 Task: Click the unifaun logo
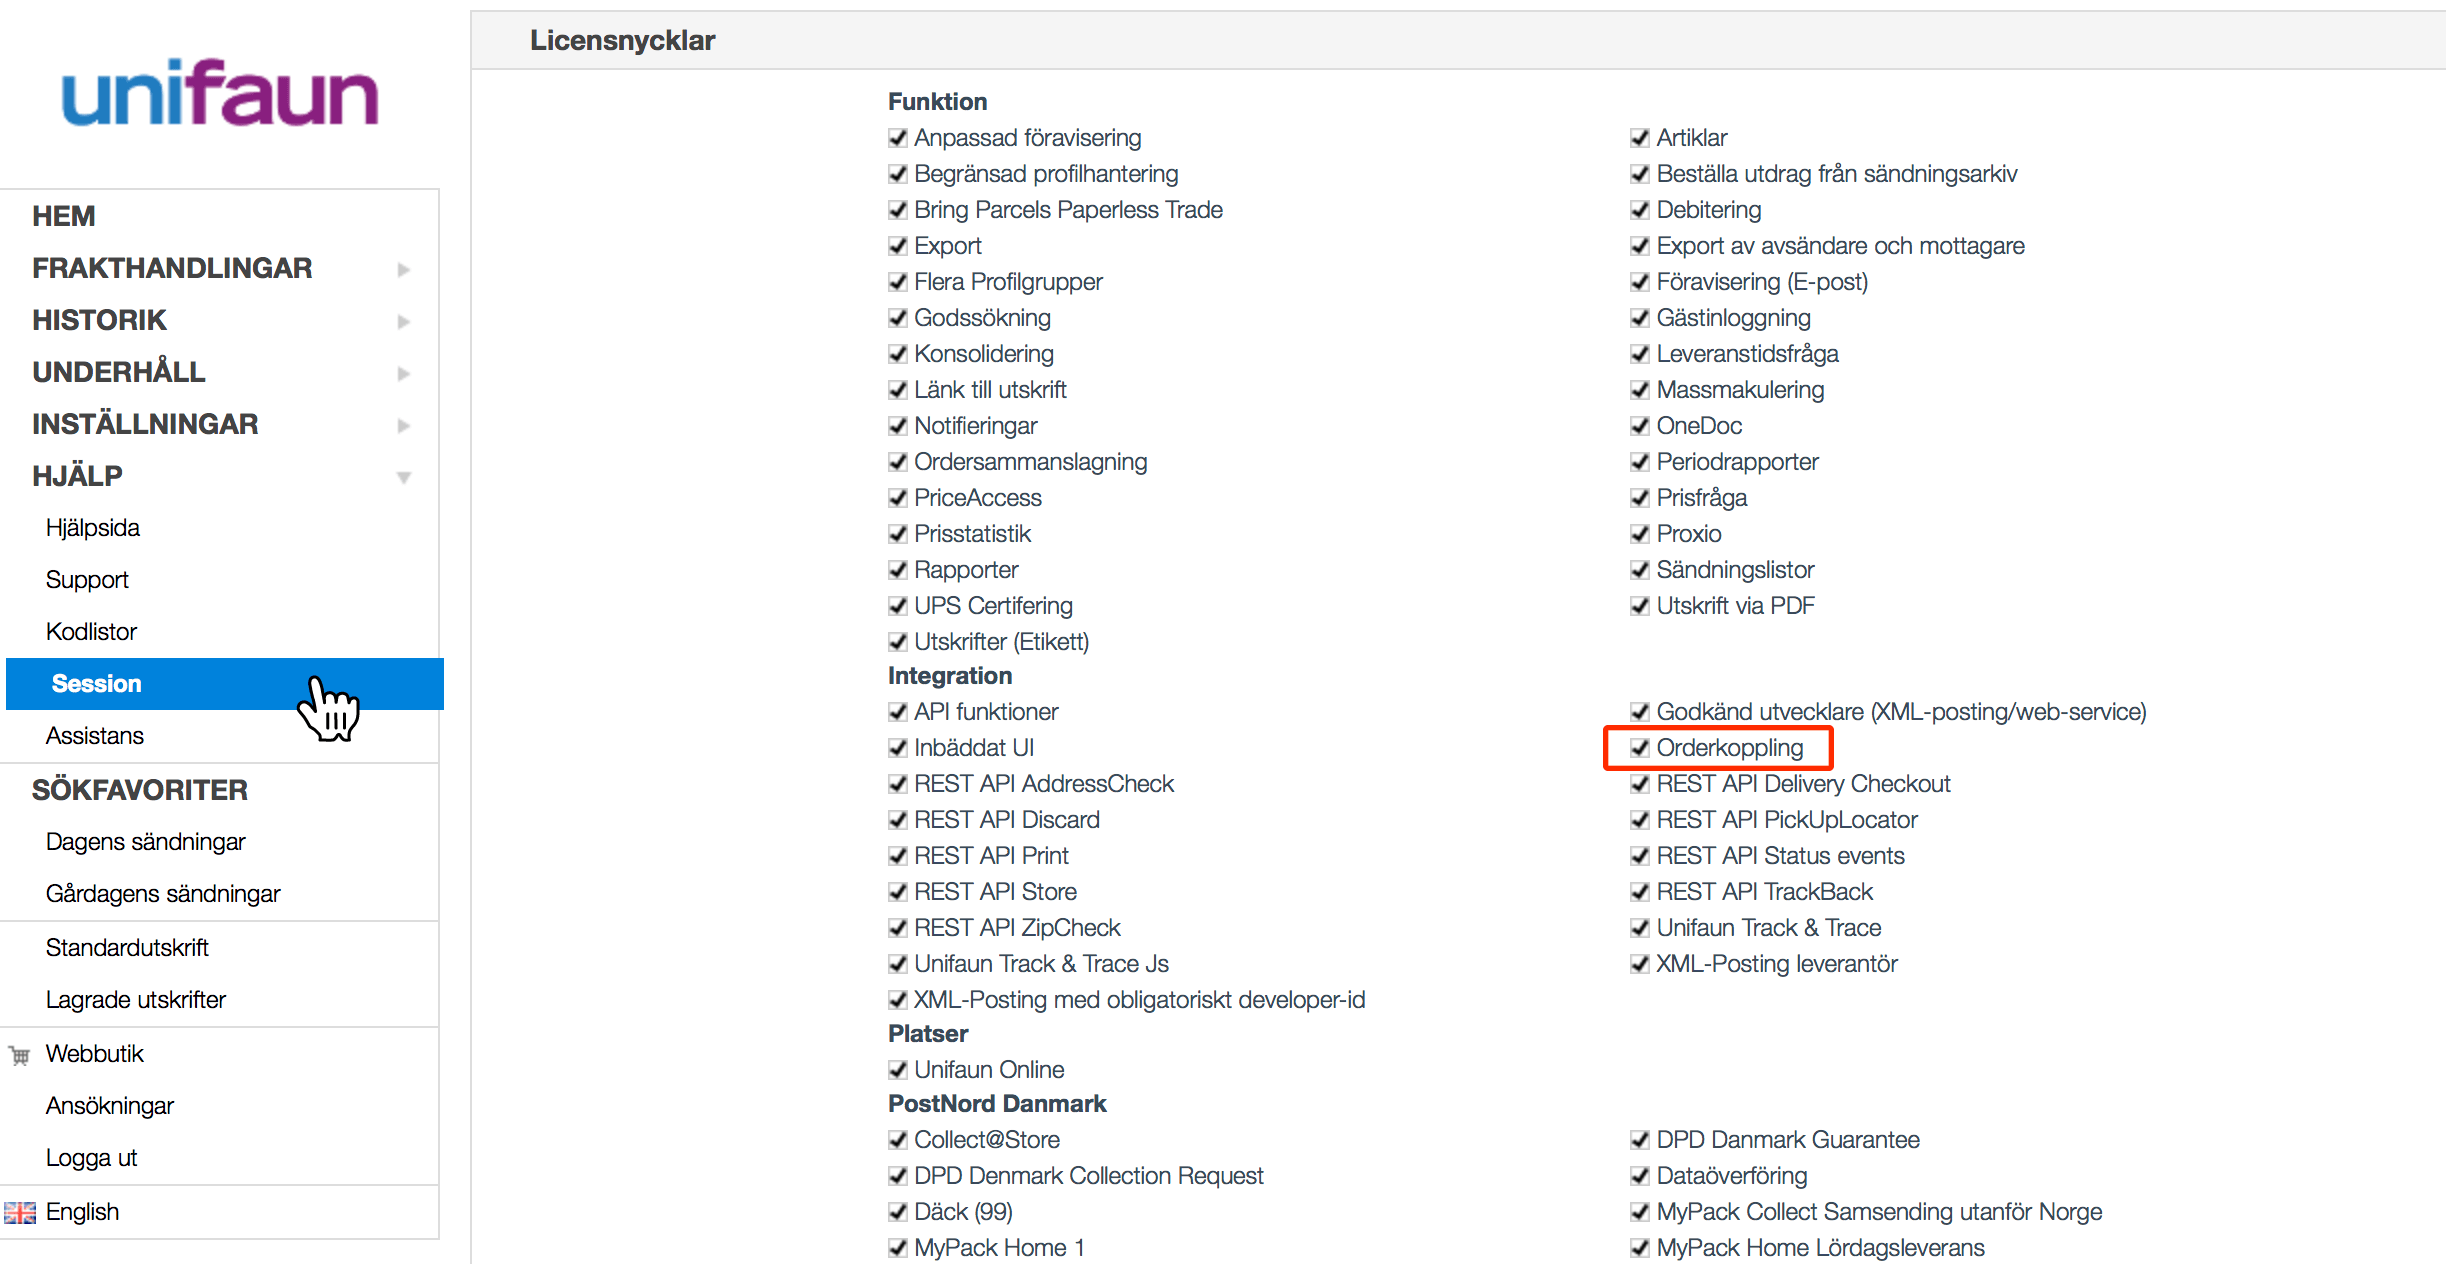(x=220, y=93)
